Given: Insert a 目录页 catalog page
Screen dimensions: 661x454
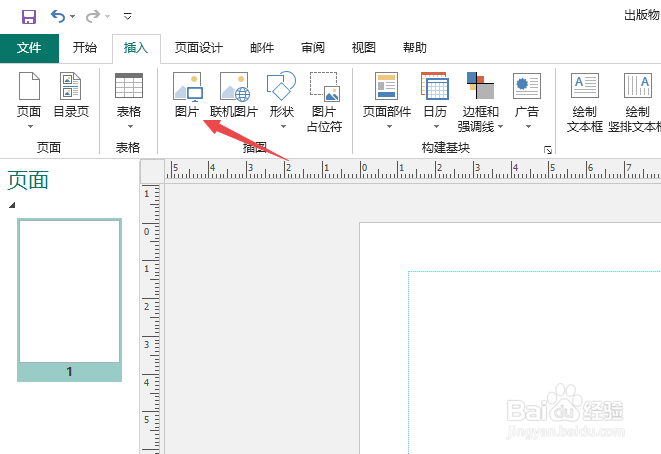Looking at the screenshot, I should (x=71, y=95).
